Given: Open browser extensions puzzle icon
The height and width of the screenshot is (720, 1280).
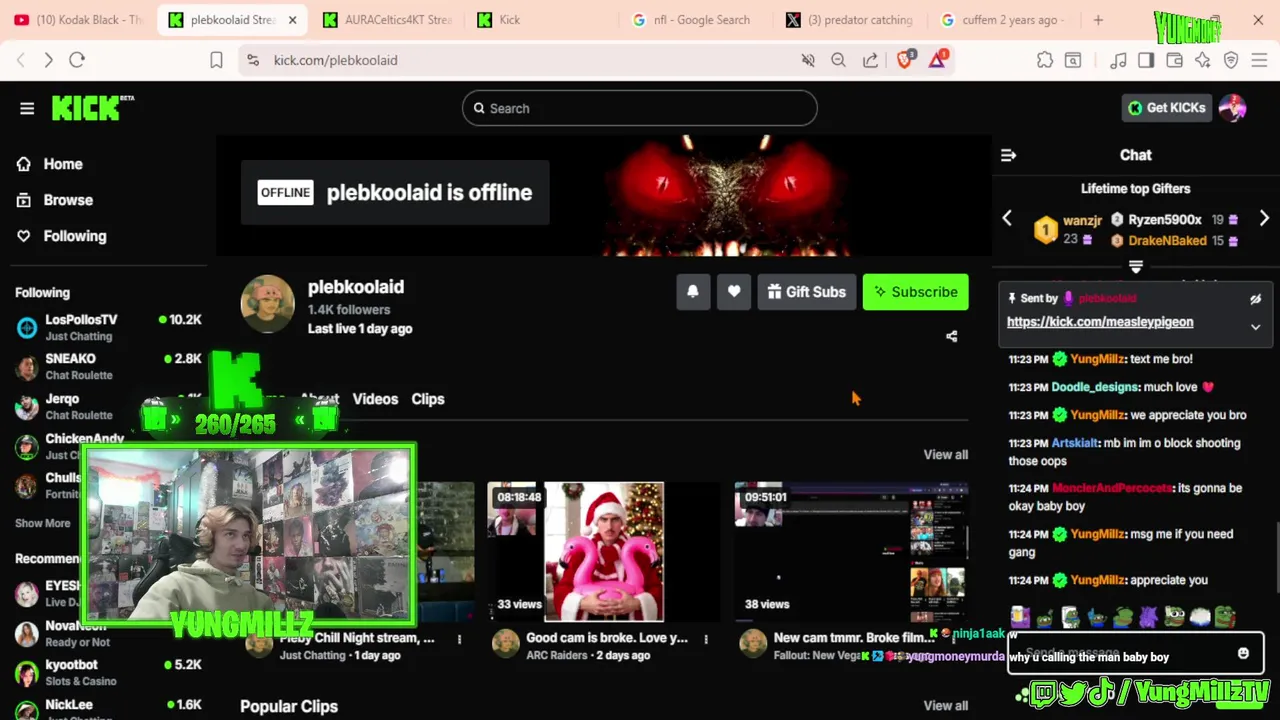Looking at the screenshot, I should pos(1045,60).
